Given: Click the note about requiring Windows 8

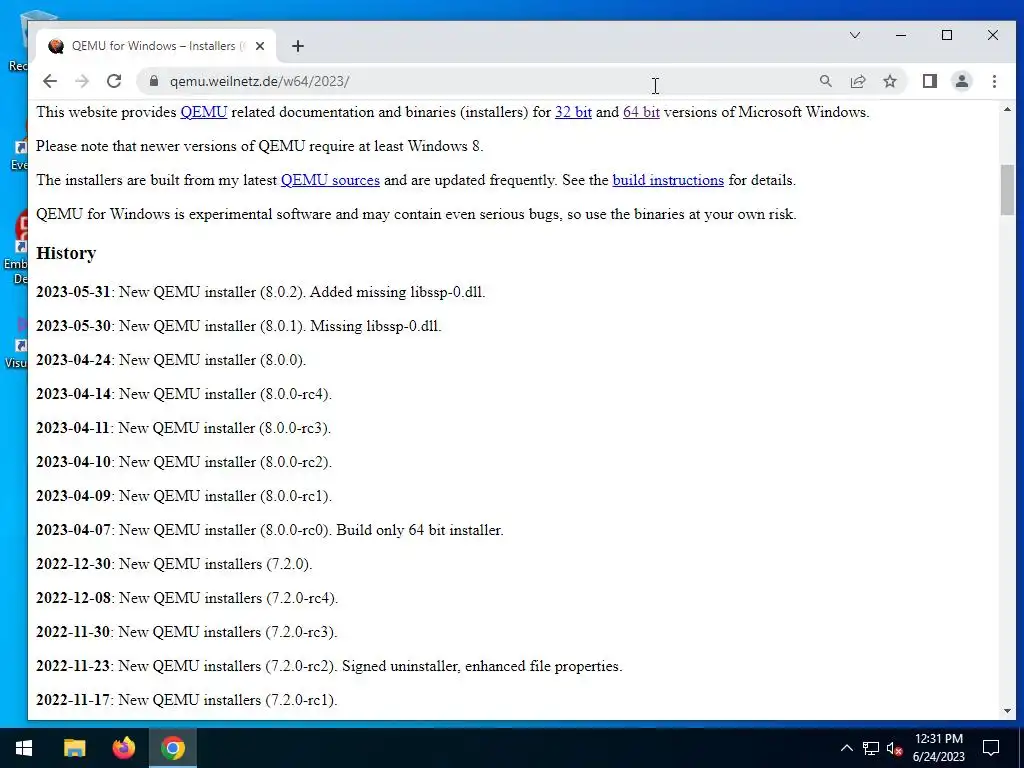Looking at the screenshot, I should tap(260, 146).
